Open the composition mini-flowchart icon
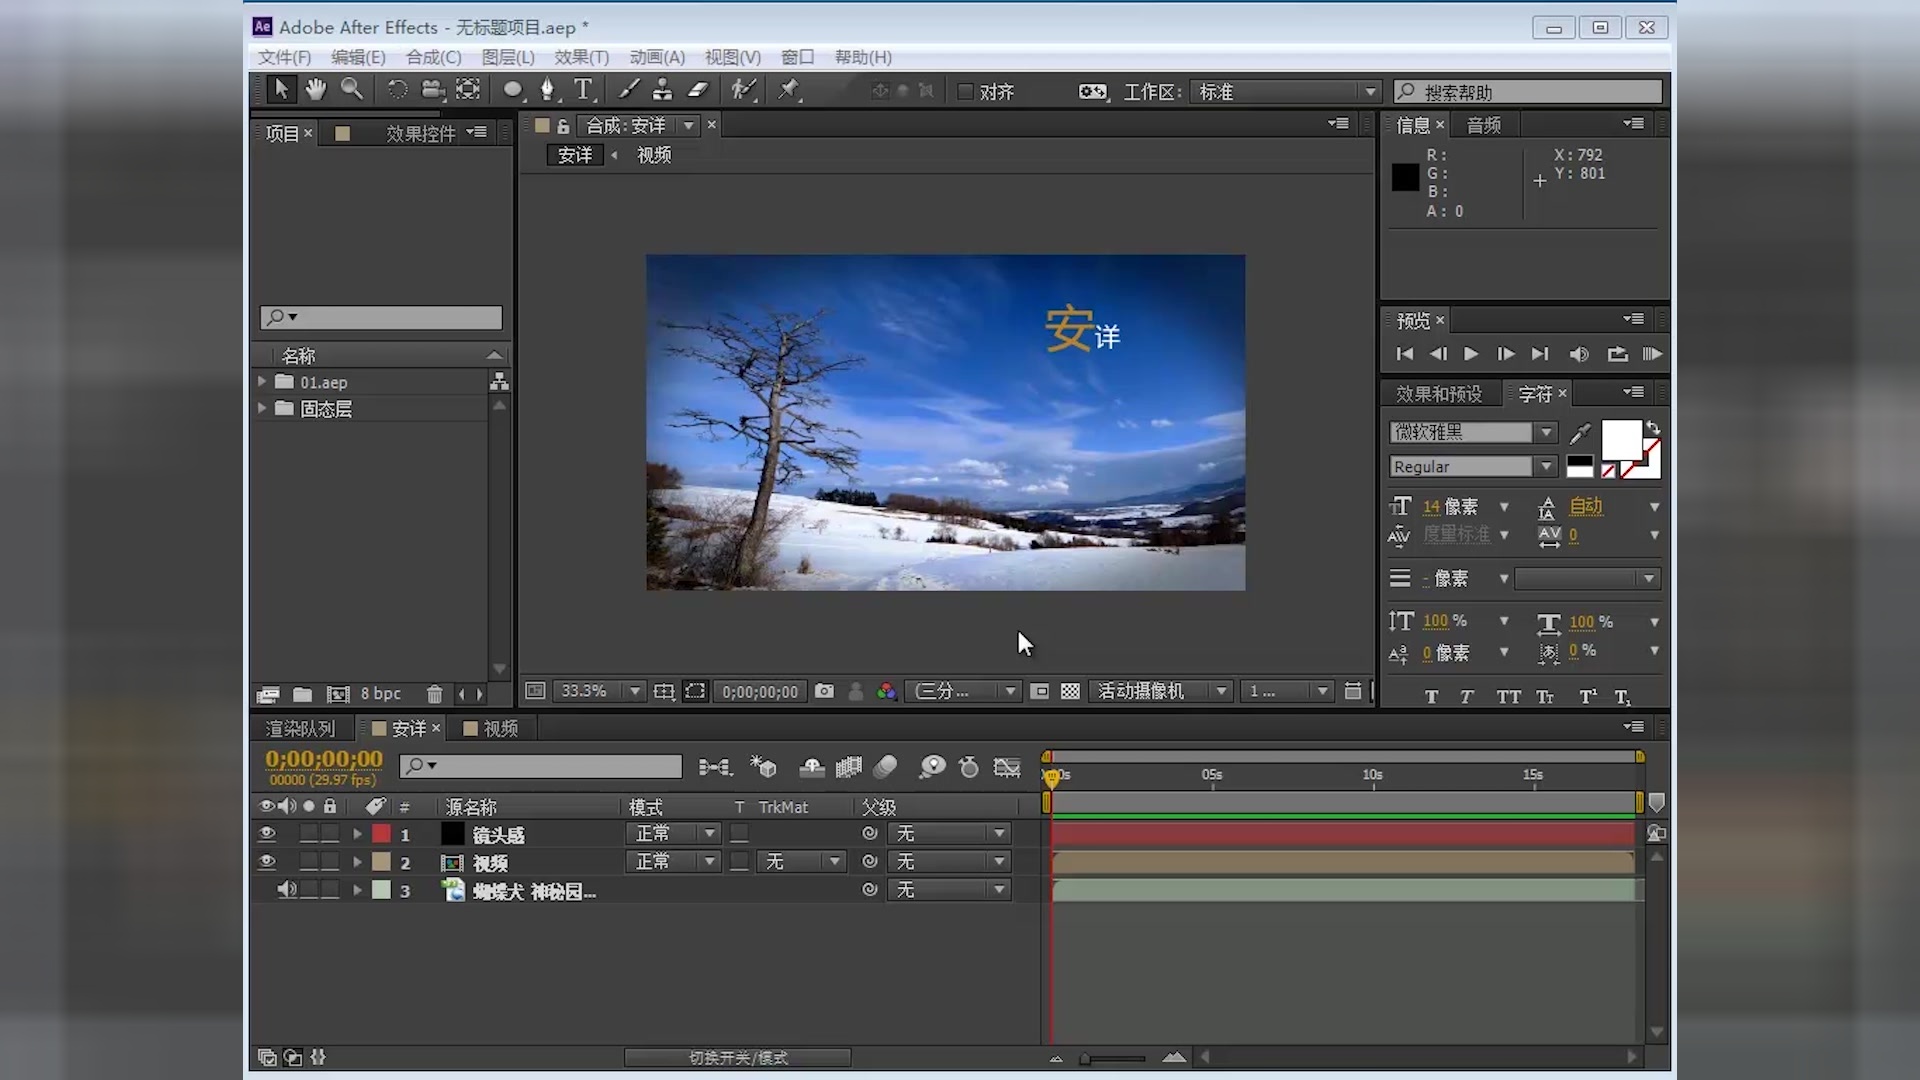 tap(715, 767)
